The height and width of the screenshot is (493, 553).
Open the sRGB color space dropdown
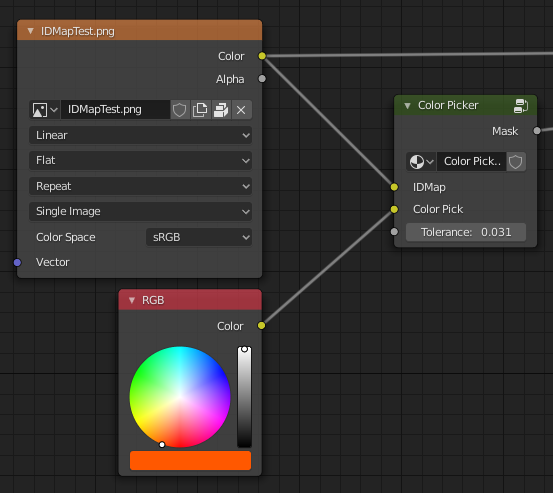pyautogui.click(x=199, y=237)
